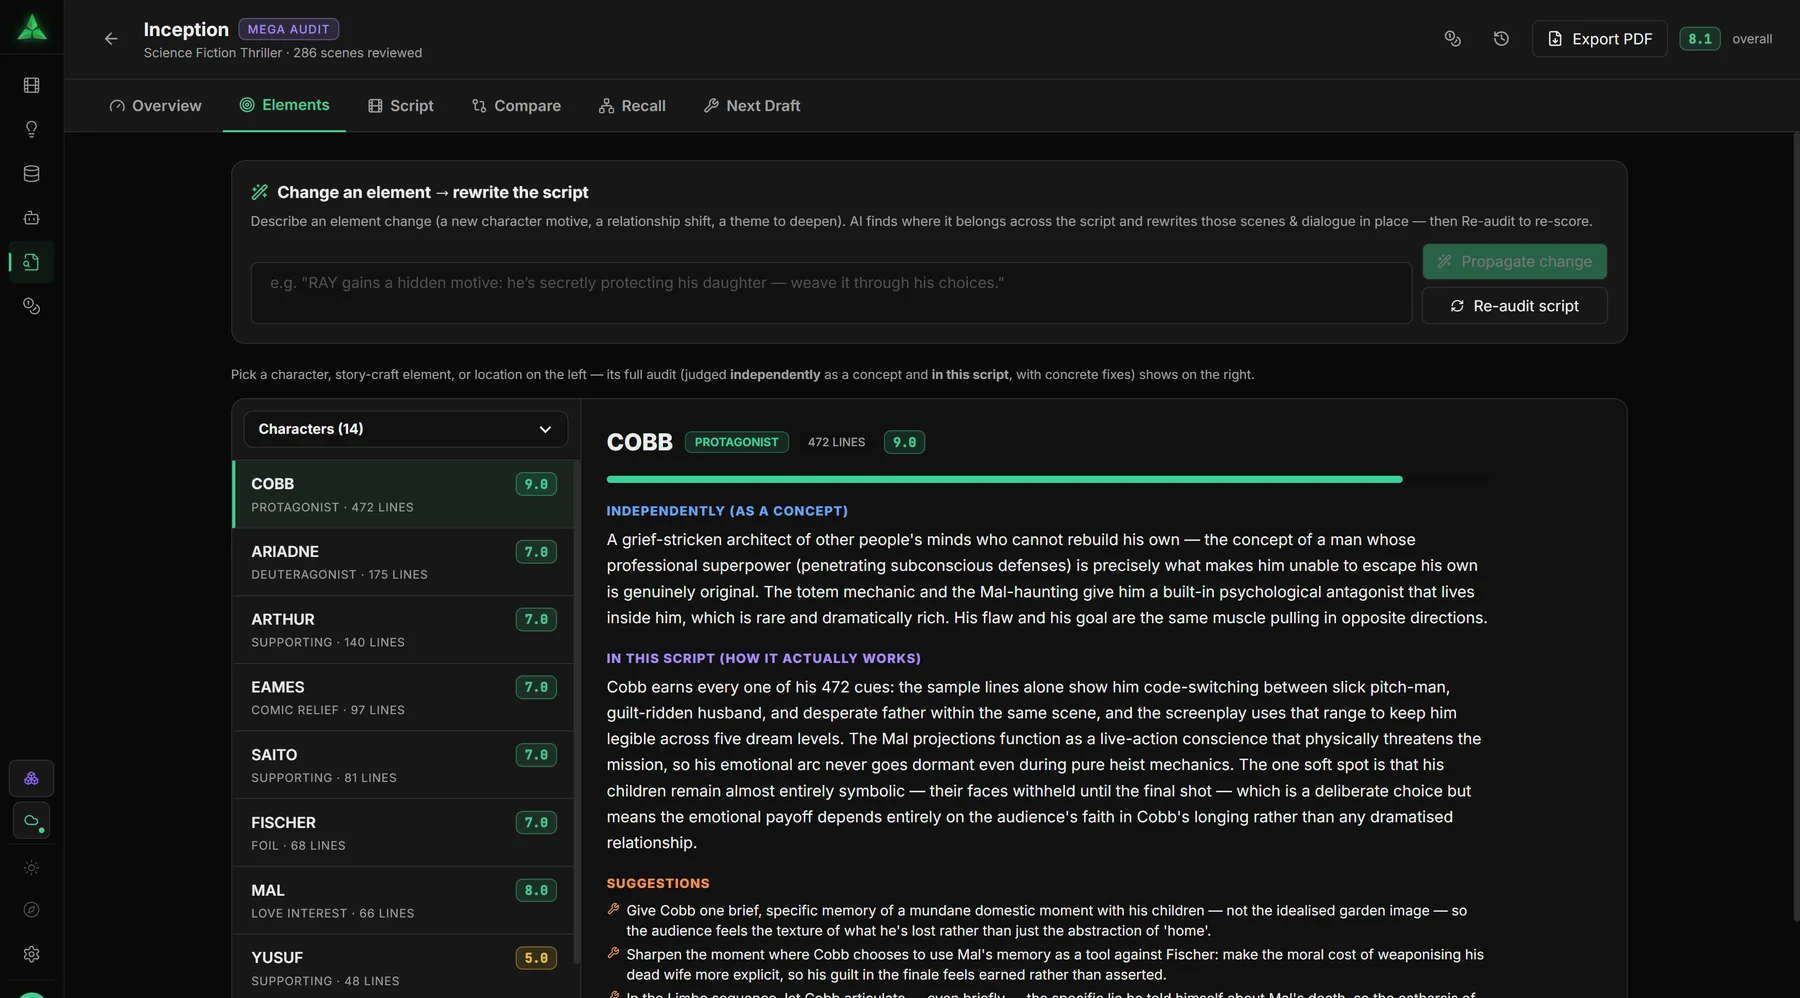The image size is (1800, 998).
Task: Select COBB in the character list
Action: [404, 494]
